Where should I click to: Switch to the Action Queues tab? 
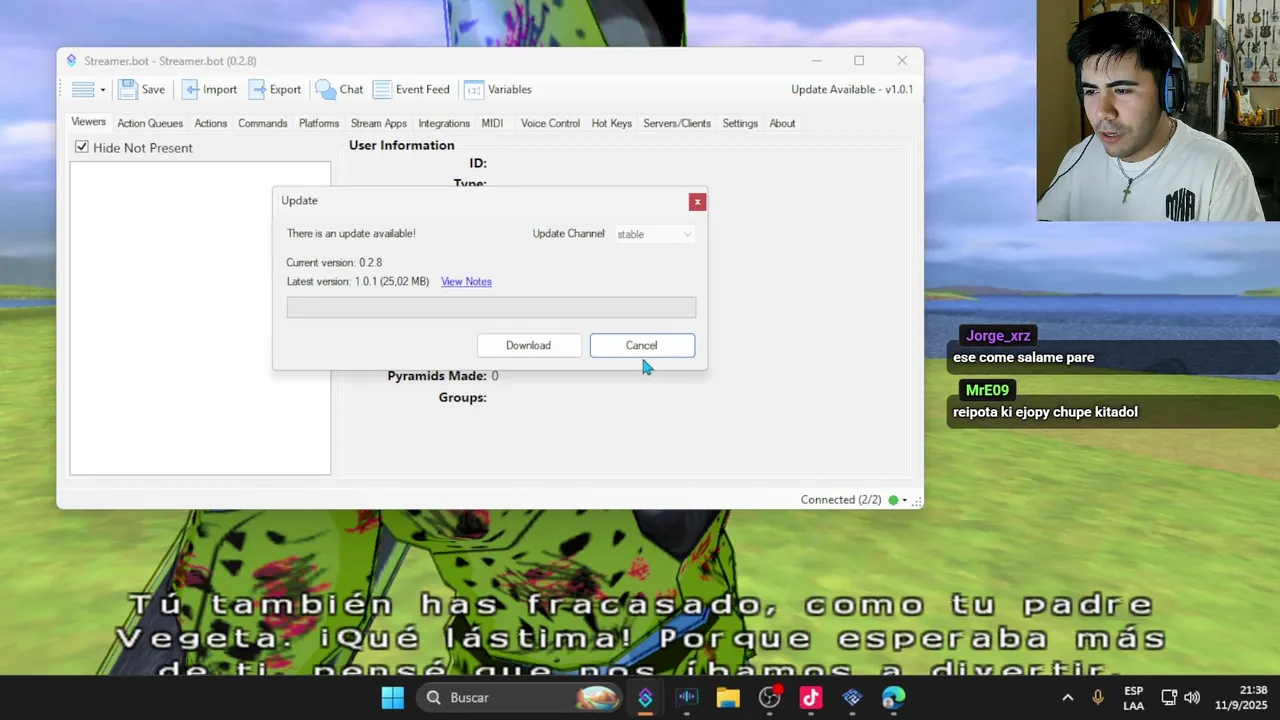pyautogui.click(x=150, y=124)
